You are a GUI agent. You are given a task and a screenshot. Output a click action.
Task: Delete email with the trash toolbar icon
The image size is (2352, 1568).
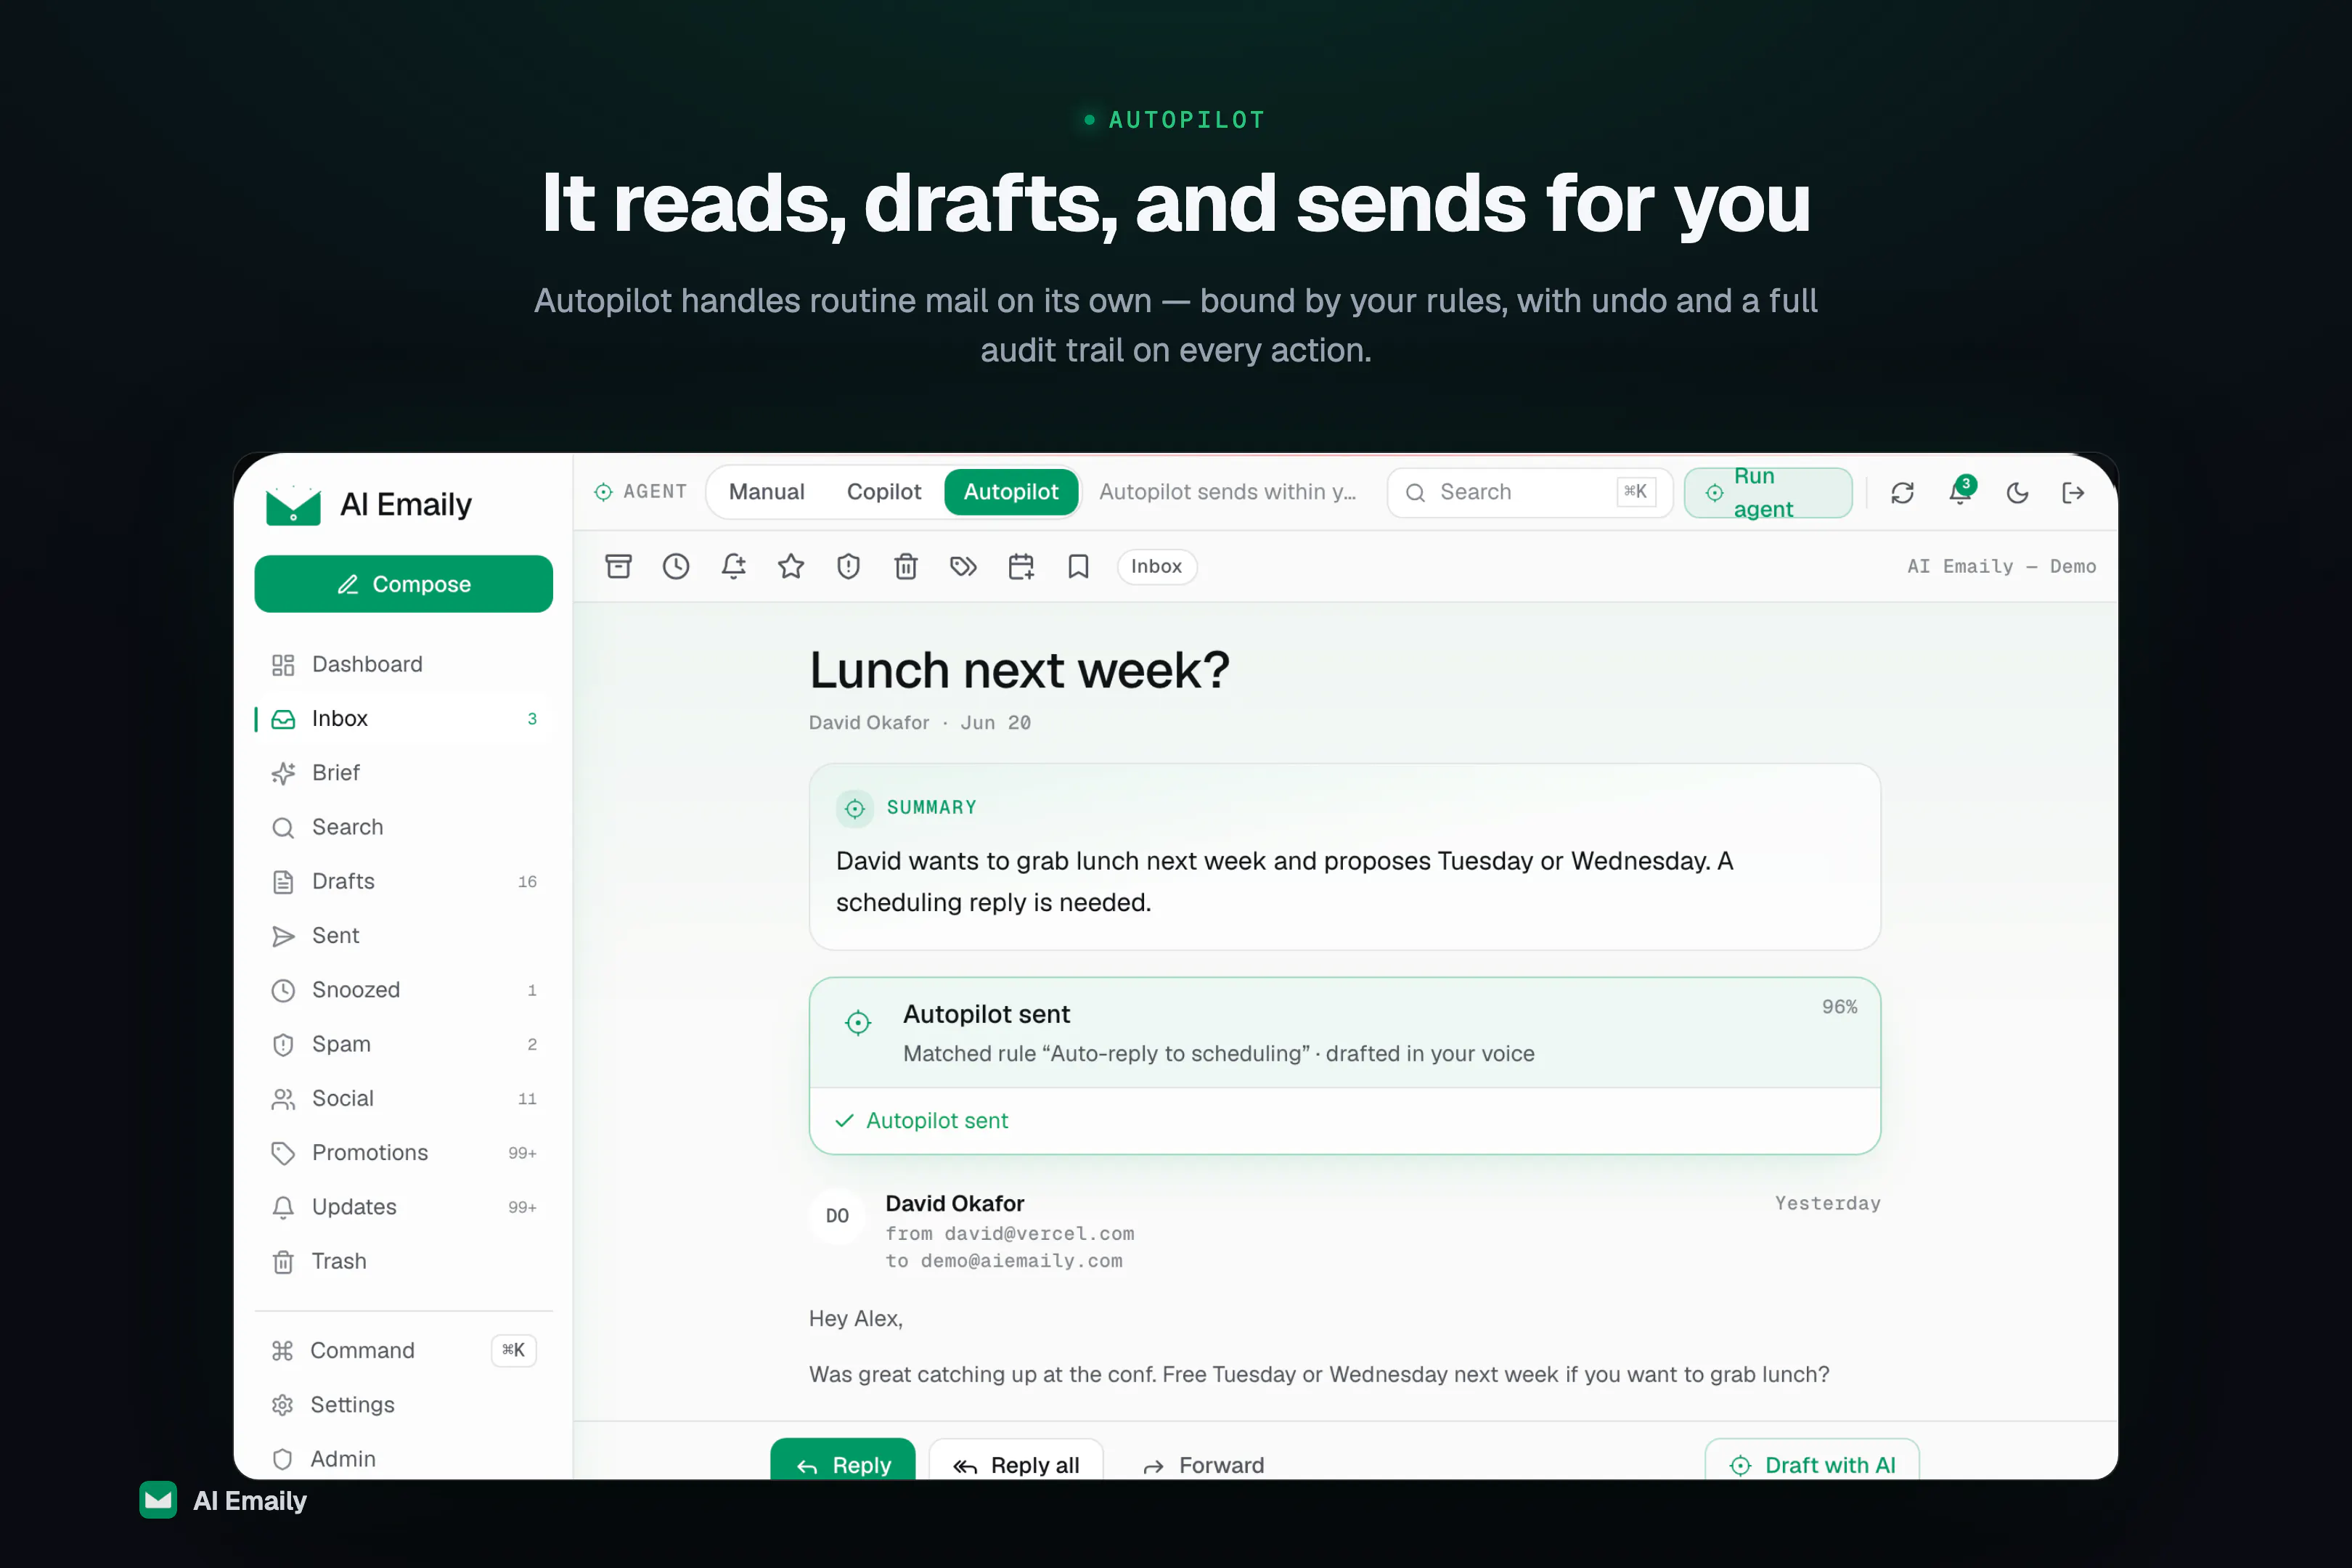pos(906,567)
